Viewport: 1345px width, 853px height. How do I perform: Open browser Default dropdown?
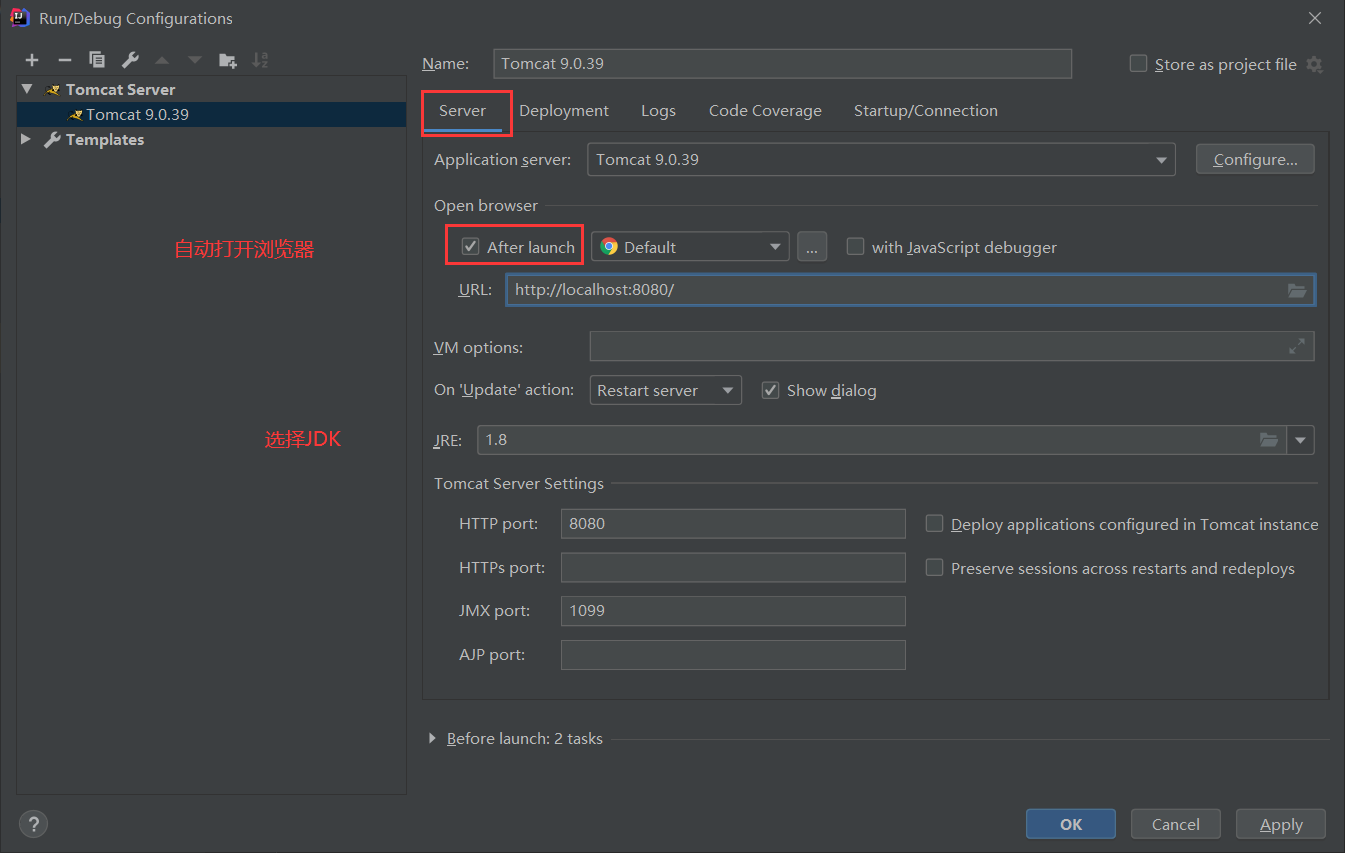point(690,247)
